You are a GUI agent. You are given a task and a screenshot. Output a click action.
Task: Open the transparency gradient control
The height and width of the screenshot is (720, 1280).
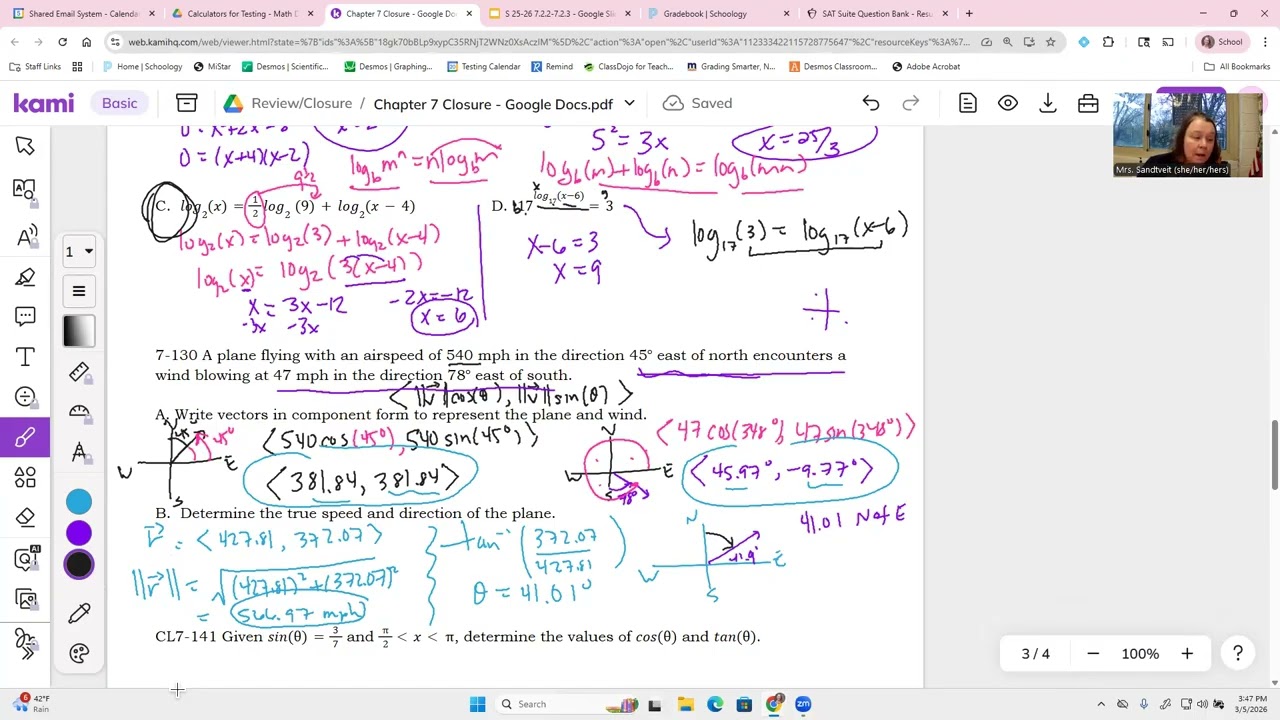tap(79, 331)
